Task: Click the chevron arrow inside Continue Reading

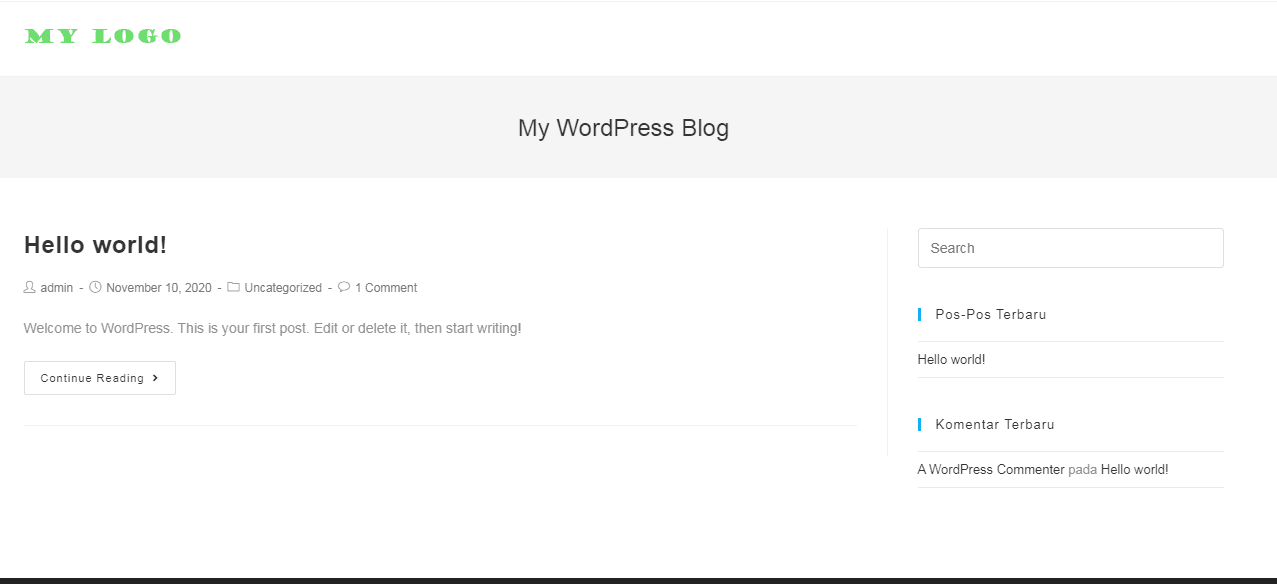Action: click(x=155, y=378)
